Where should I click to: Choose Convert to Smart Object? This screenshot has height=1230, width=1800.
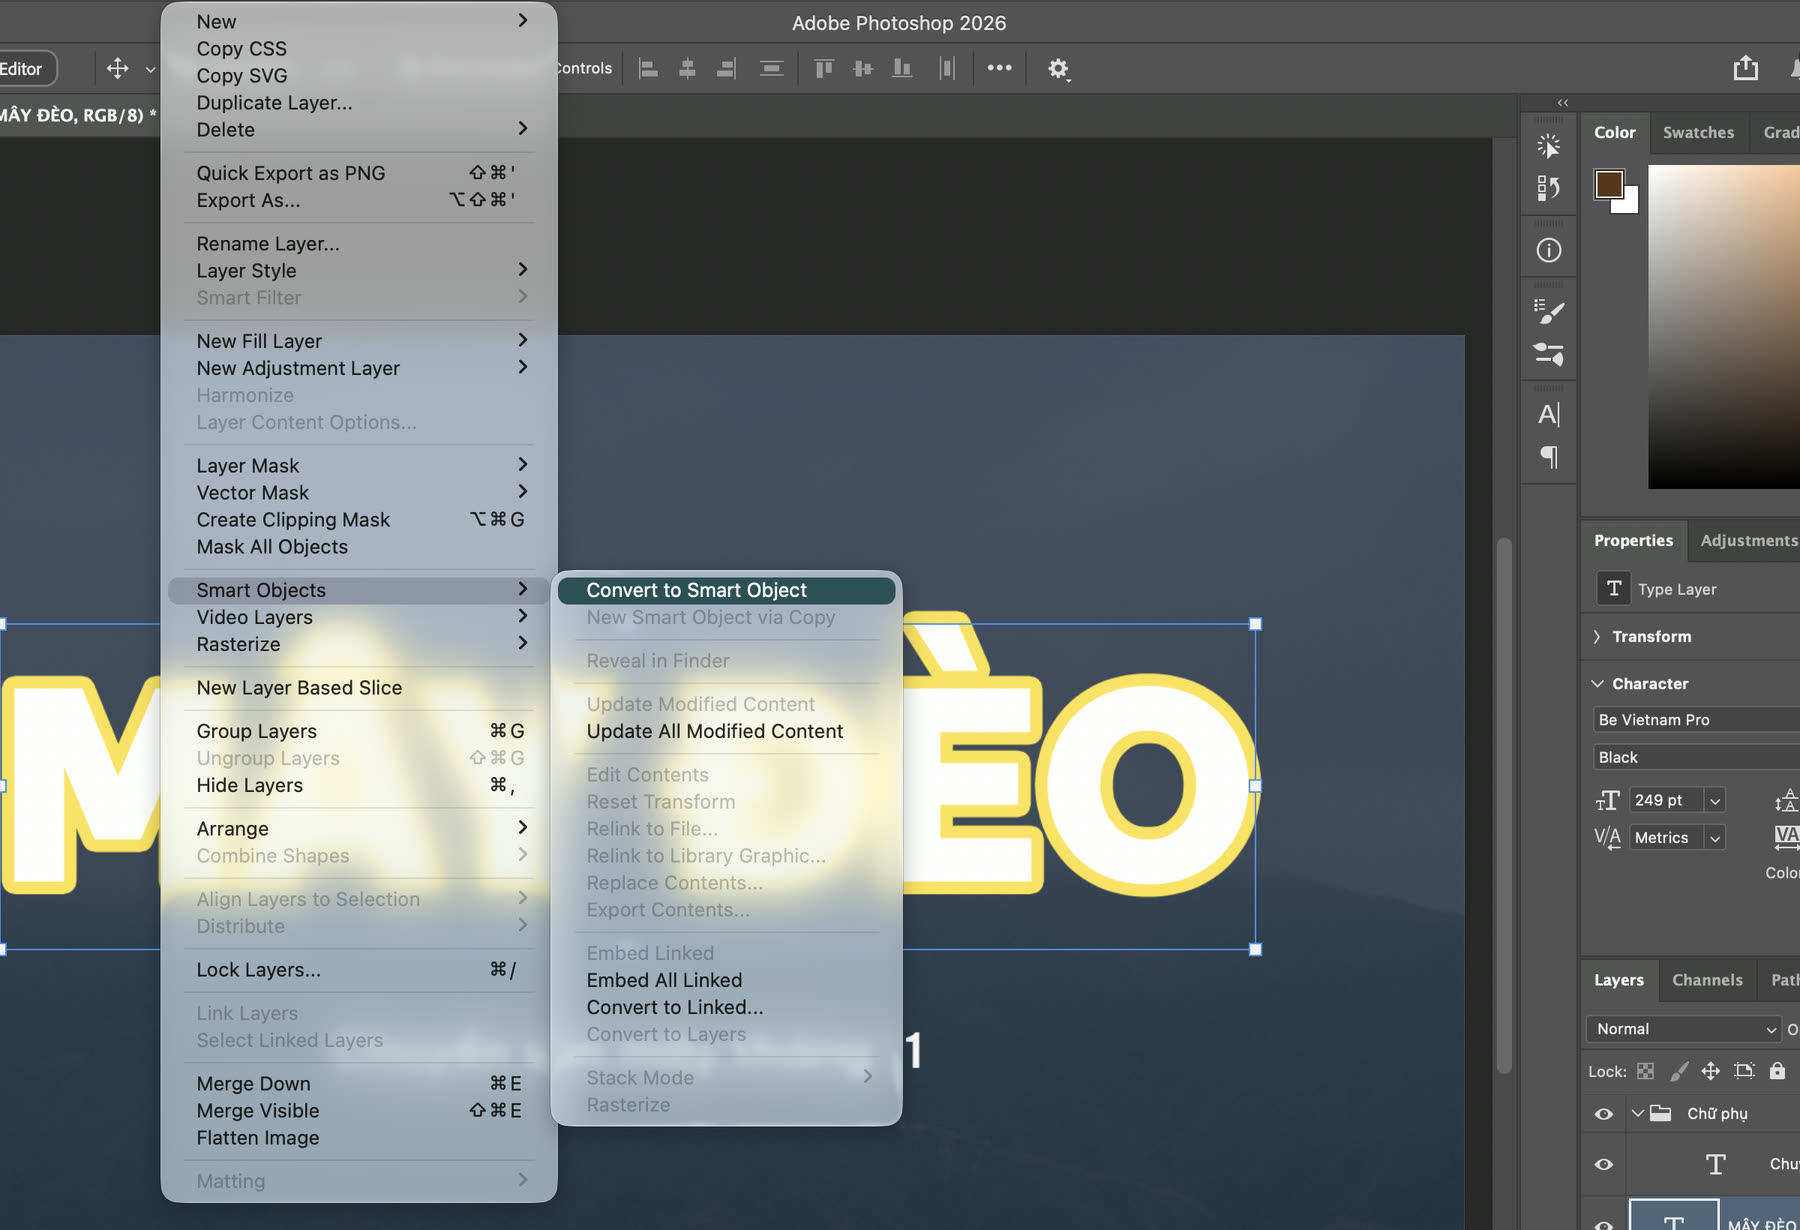point(726,591)
